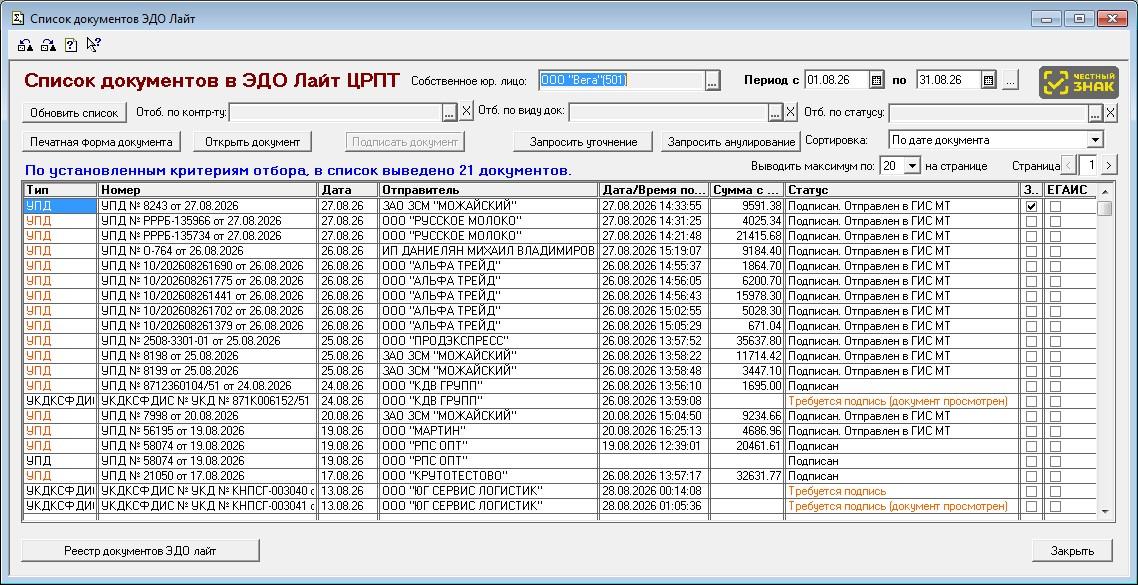Viewport: 1138px width, 585px height.
Task: Click sum 20461.61 cell
Action: coord(747,446)
